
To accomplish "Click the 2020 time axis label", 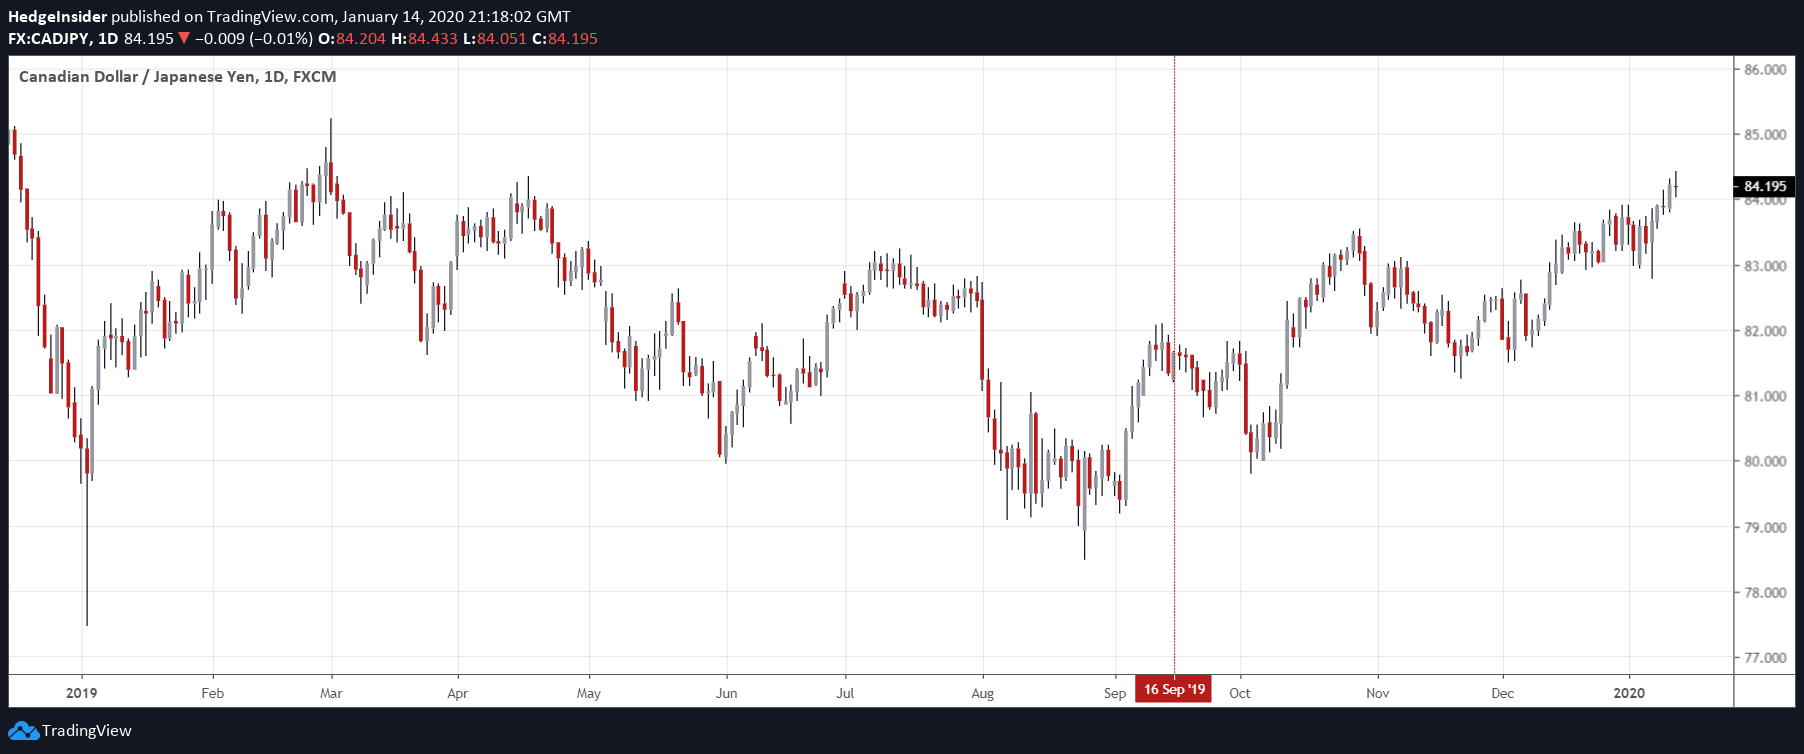I will 1629,693.
